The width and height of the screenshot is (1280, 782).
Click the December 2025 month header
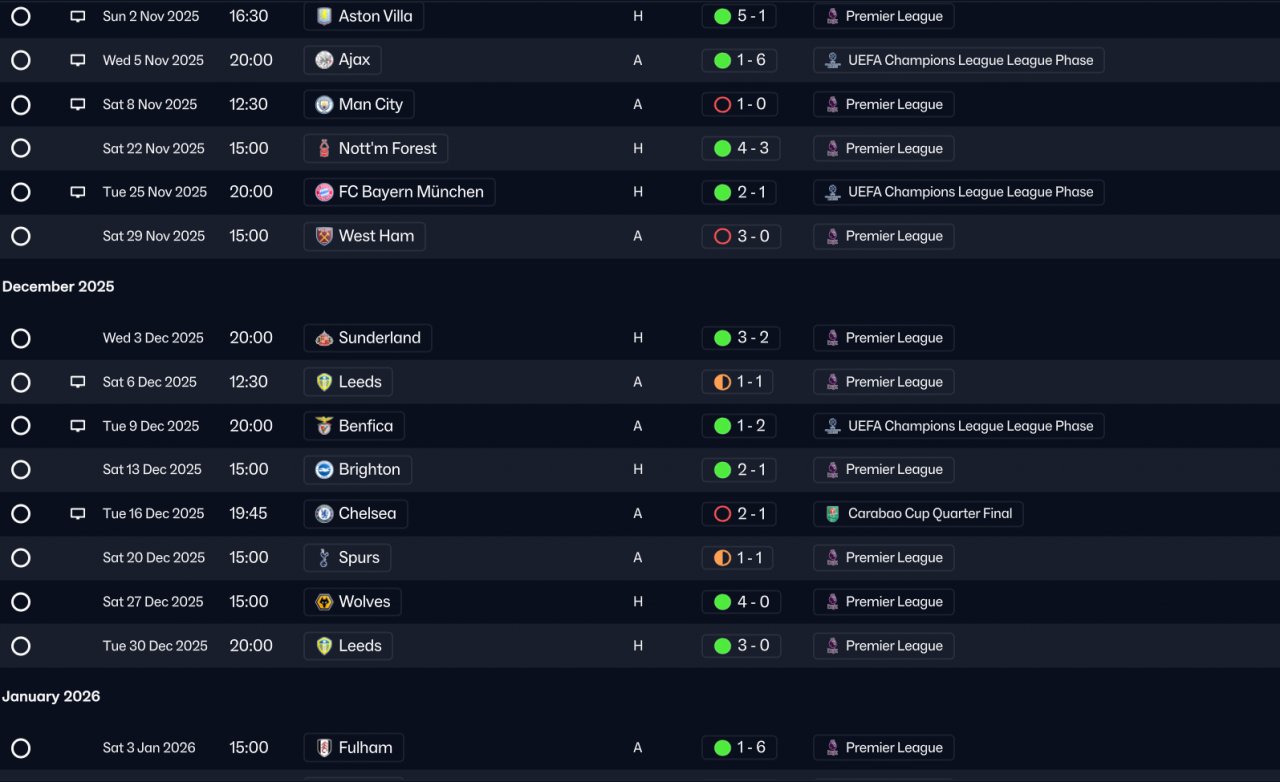tap(58, 287)
